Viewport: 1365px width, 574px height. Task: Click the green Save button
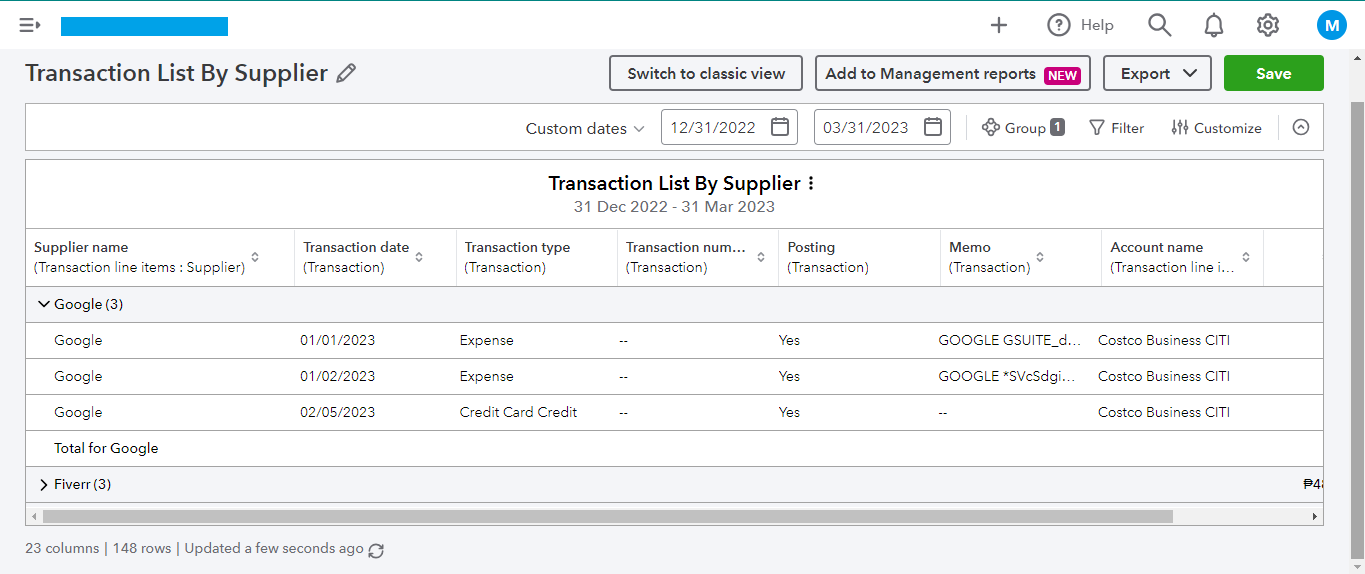[x=1273, y=73]
